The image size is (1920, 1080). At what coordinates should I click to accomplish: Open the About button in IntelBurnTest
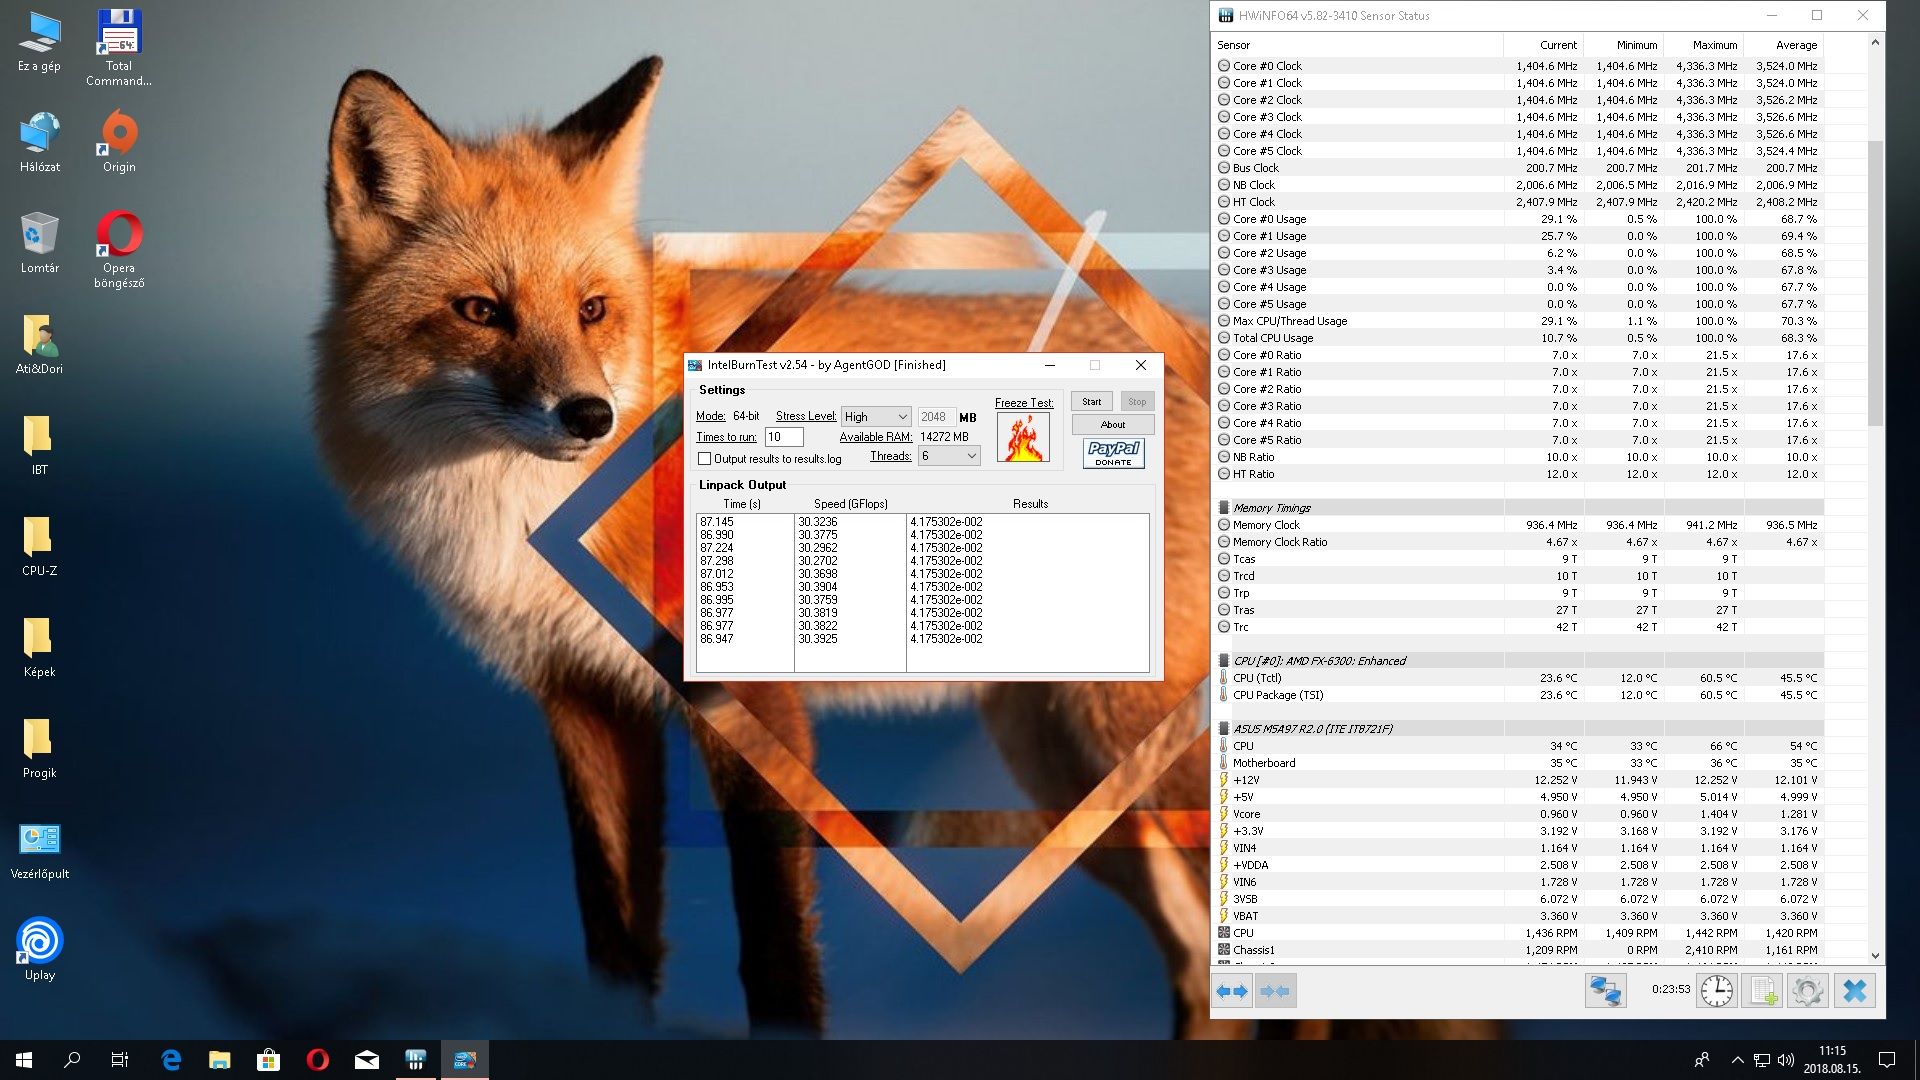click(x=1112, y=425)
